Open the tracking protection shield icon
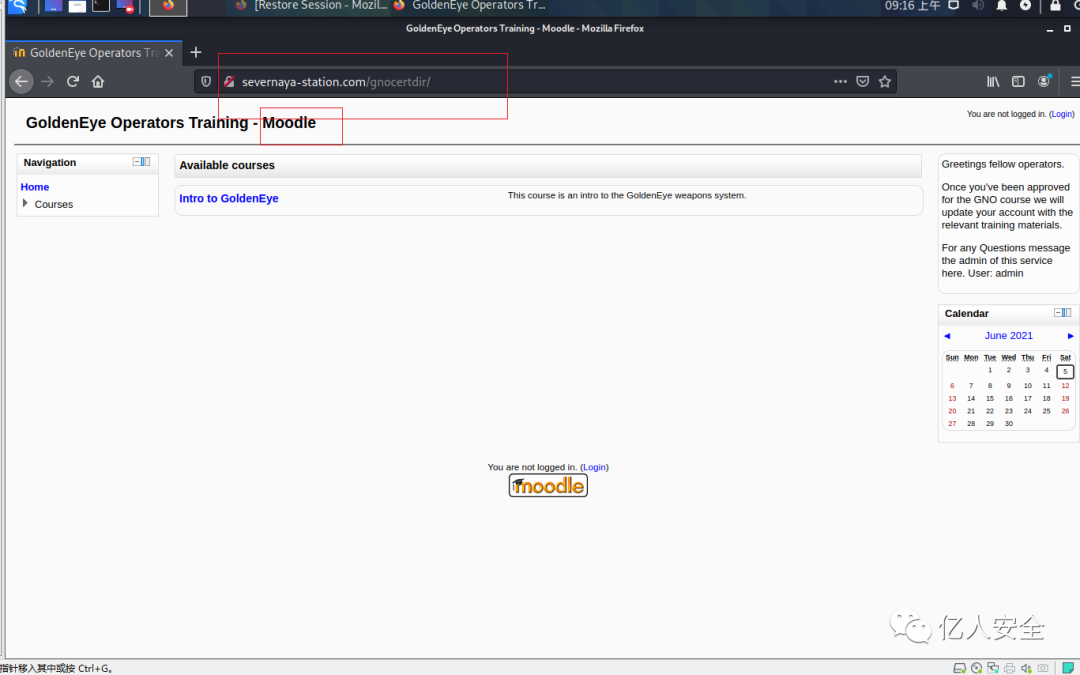Screen dimensions: 1080x675 pos(205,81)
